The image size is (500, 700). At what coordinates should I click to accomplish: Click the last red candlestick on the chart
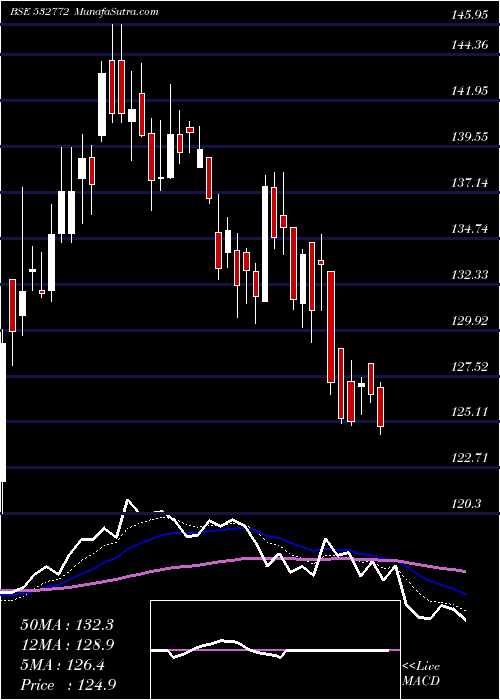tap(381, 407)
